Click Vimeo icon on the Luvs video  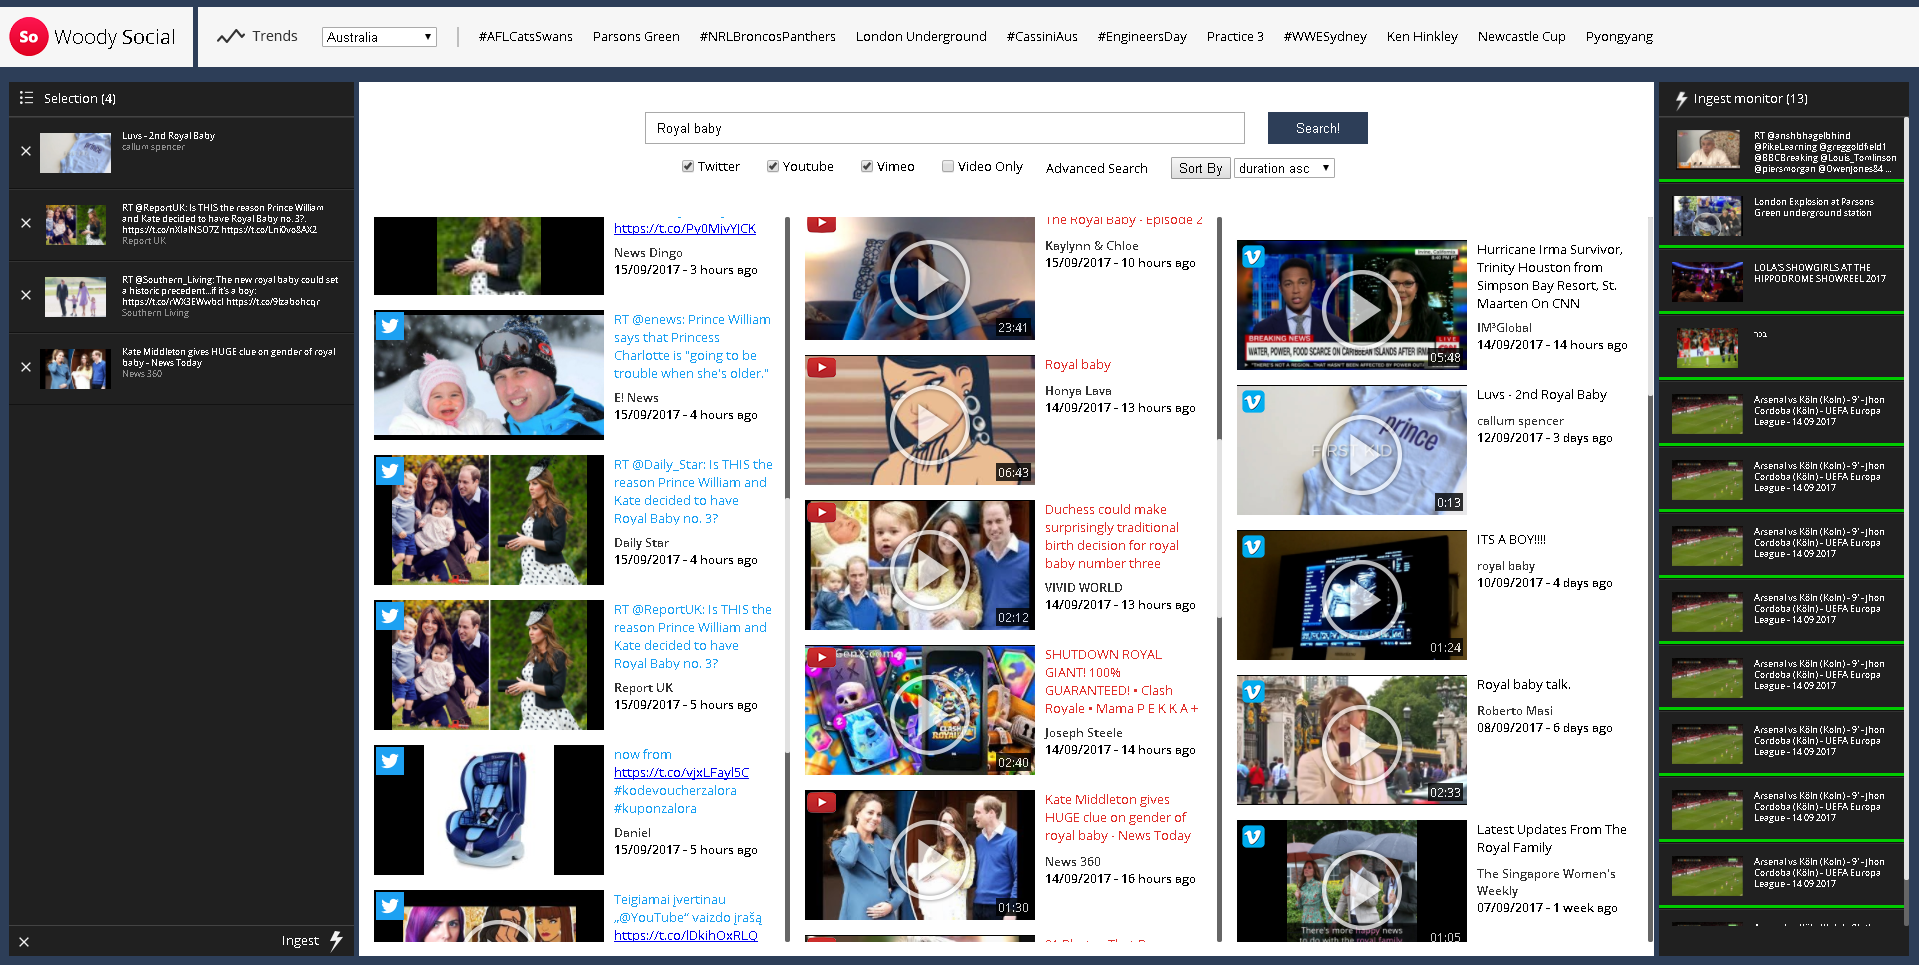tap(1253, 401)
